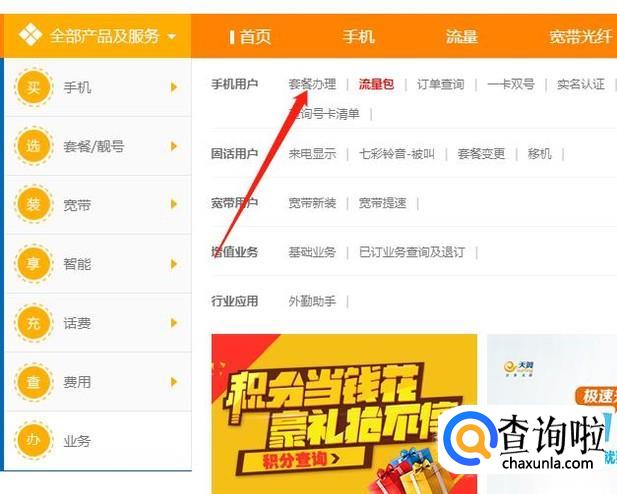Open the 套餐办理 link
617x494 pixels.
(x=312, y=84)
